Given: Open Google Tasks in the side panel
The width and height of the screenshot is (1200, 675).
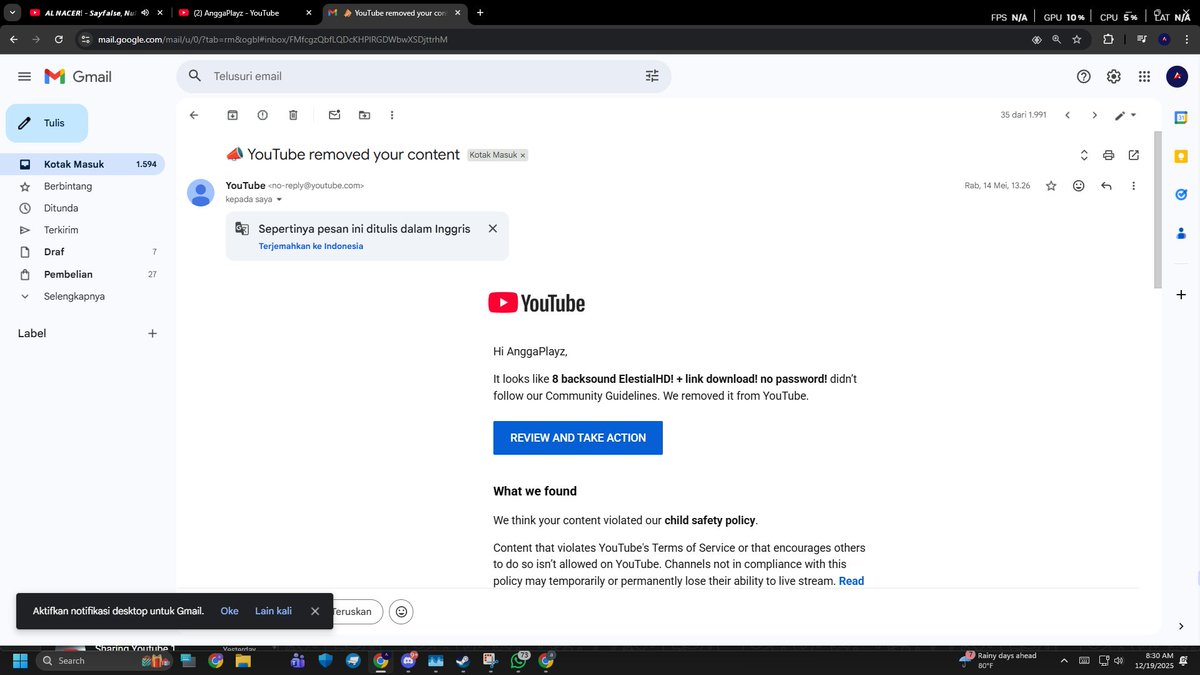Looking at the screenshot, I should pos(1181,194).
